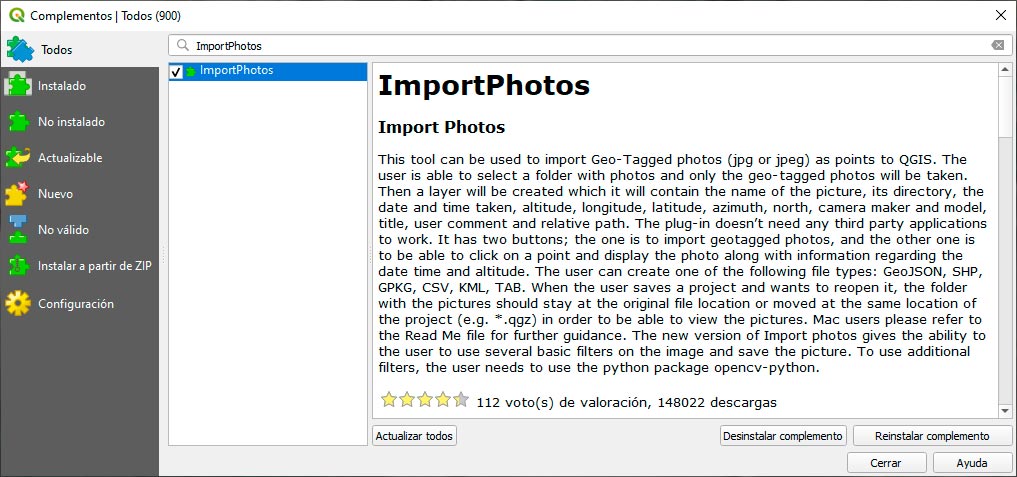Close the Complementos dialog window
Image resolution: width=1017 pixels, height=477 pixels.
(1001, 16)
